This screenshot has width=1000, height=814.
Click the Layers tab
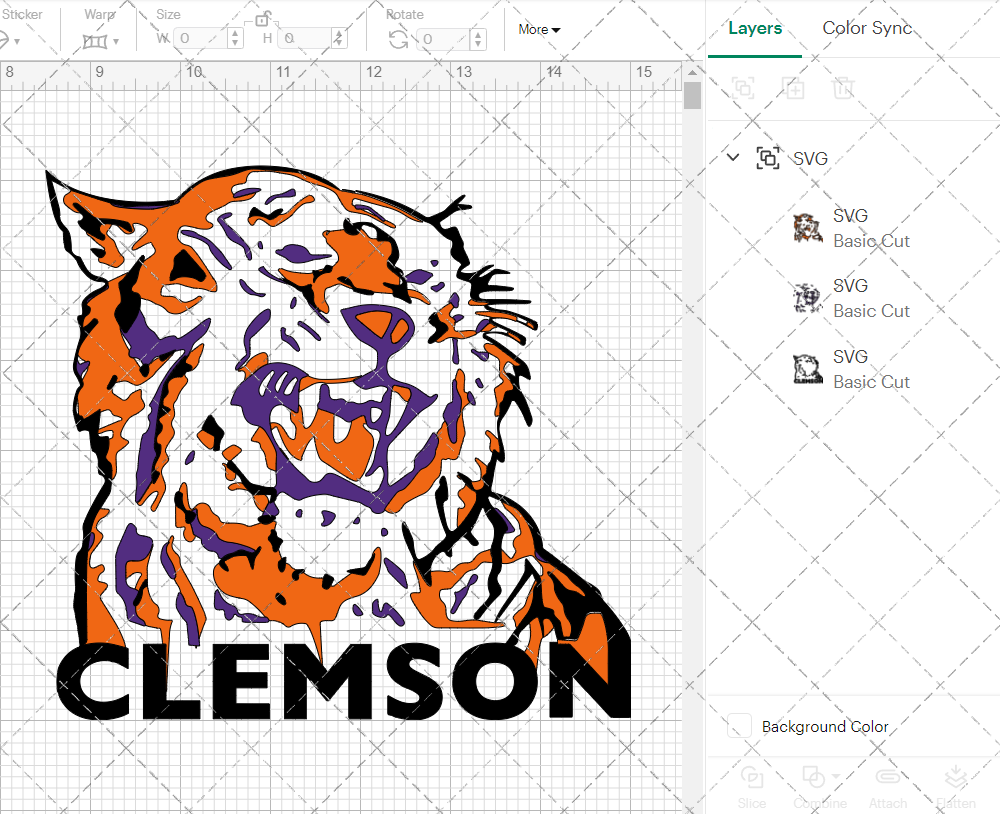tap(755, 28)
